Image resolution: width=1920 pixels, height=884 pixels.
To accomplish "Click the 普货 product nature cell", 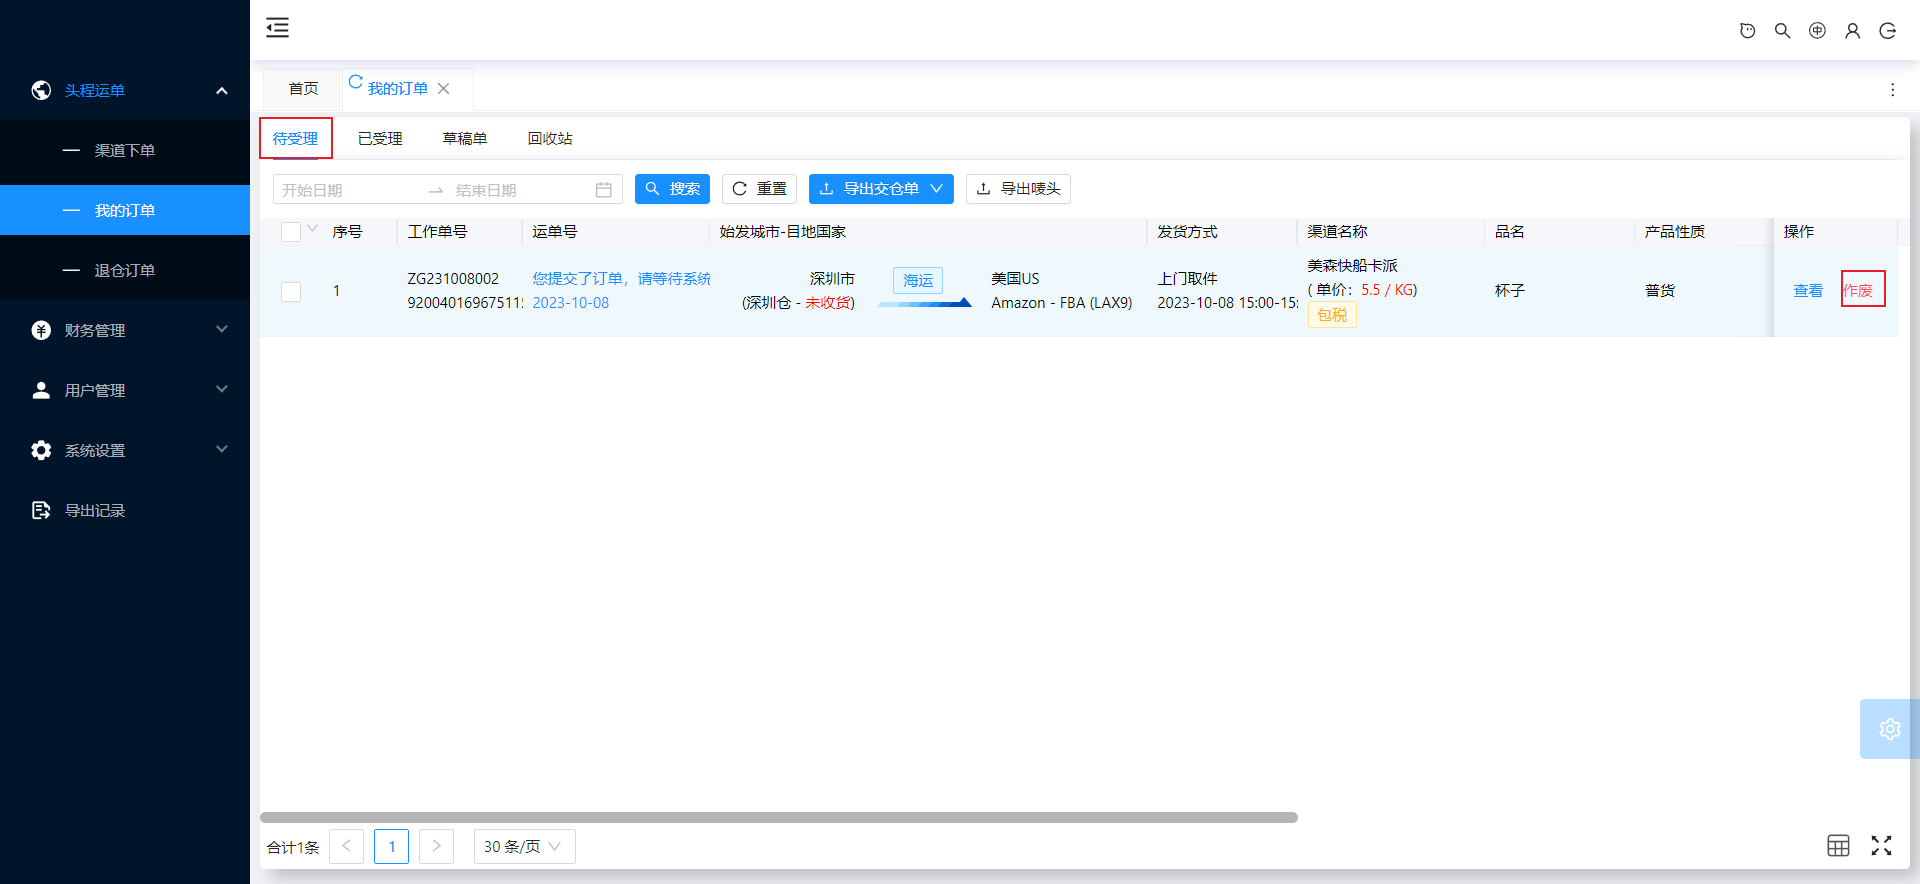I will [1659, 291].
